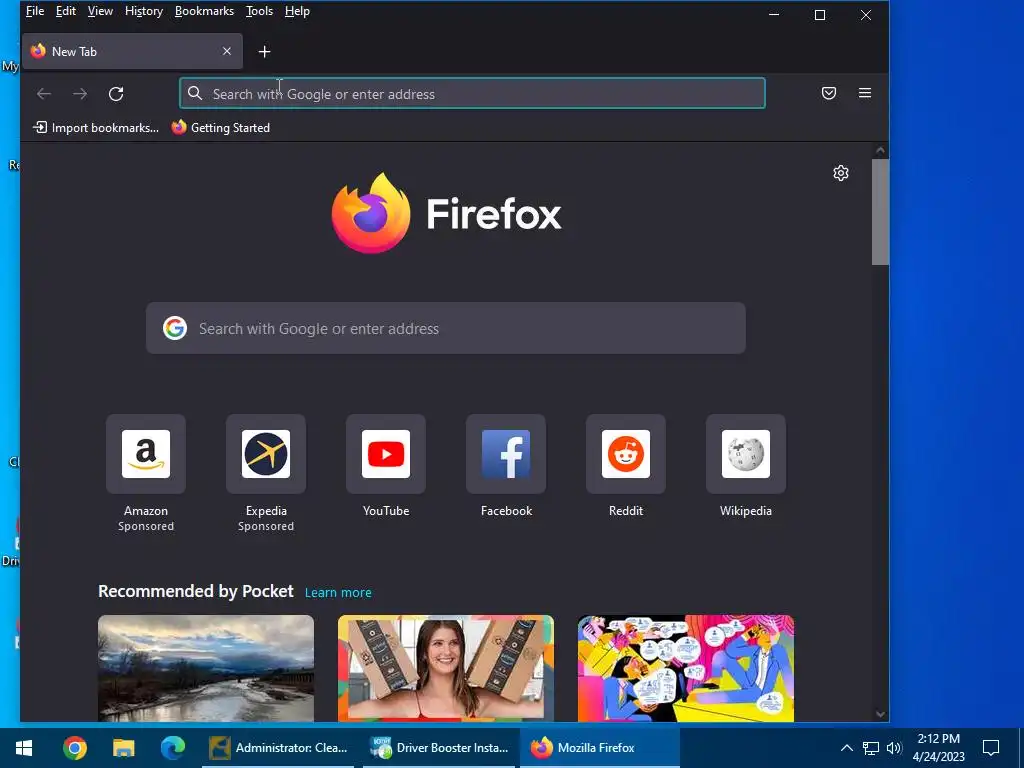1024x768 pixels.
Task: Open the View menu
Action: point(100,11)
